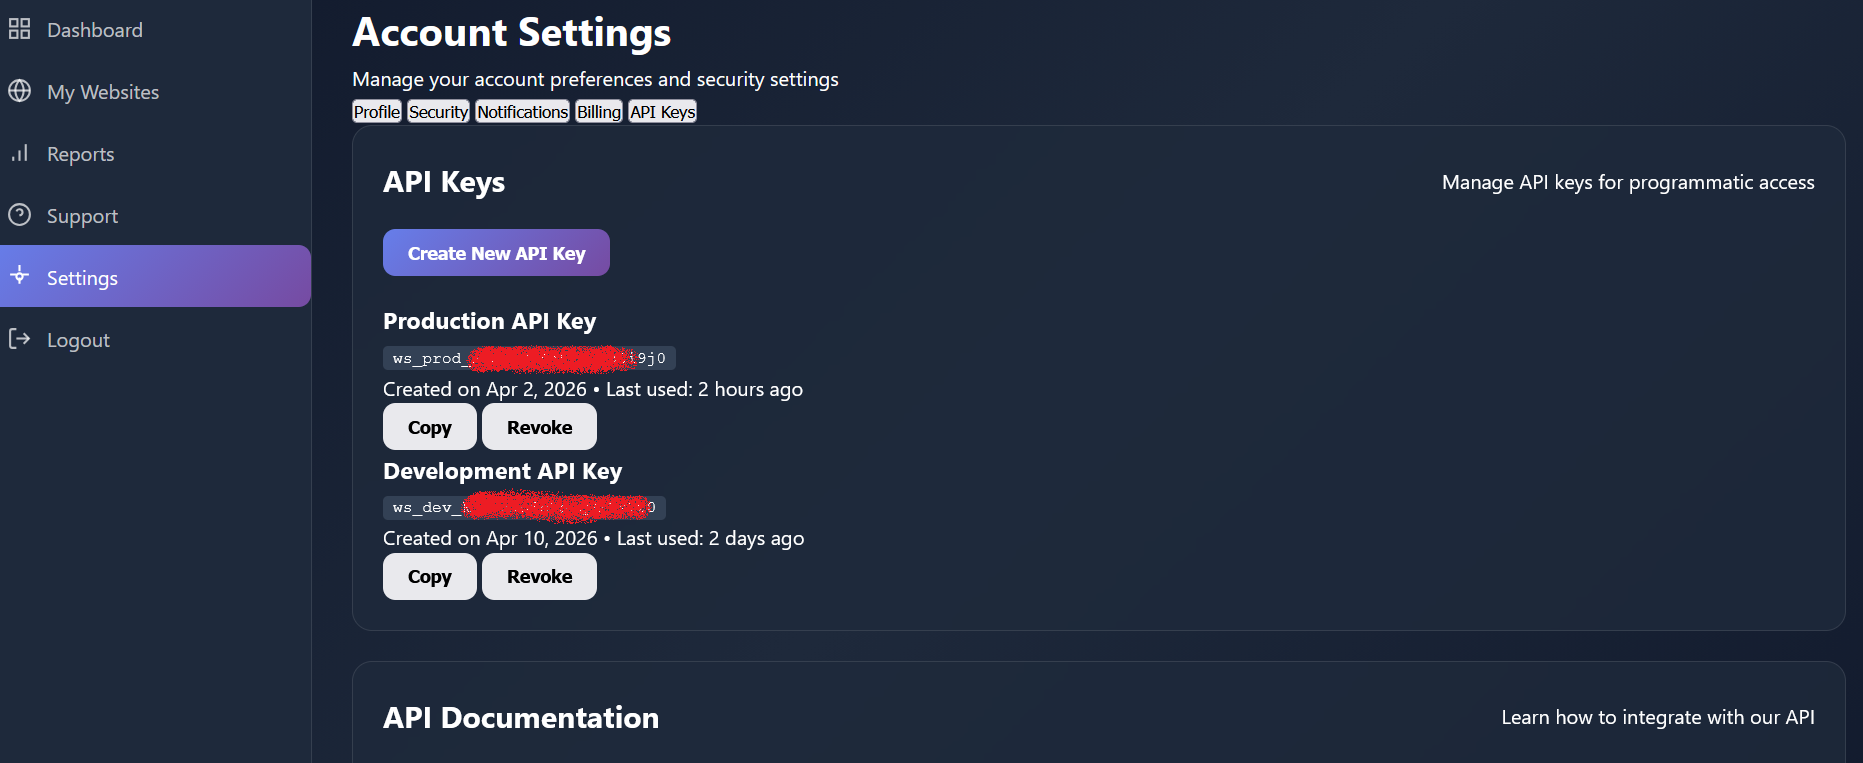This screenshot has width=1863, height=763.
Task: Open the Profile tab
Action: pyautogui.click(x=377, y=112)
